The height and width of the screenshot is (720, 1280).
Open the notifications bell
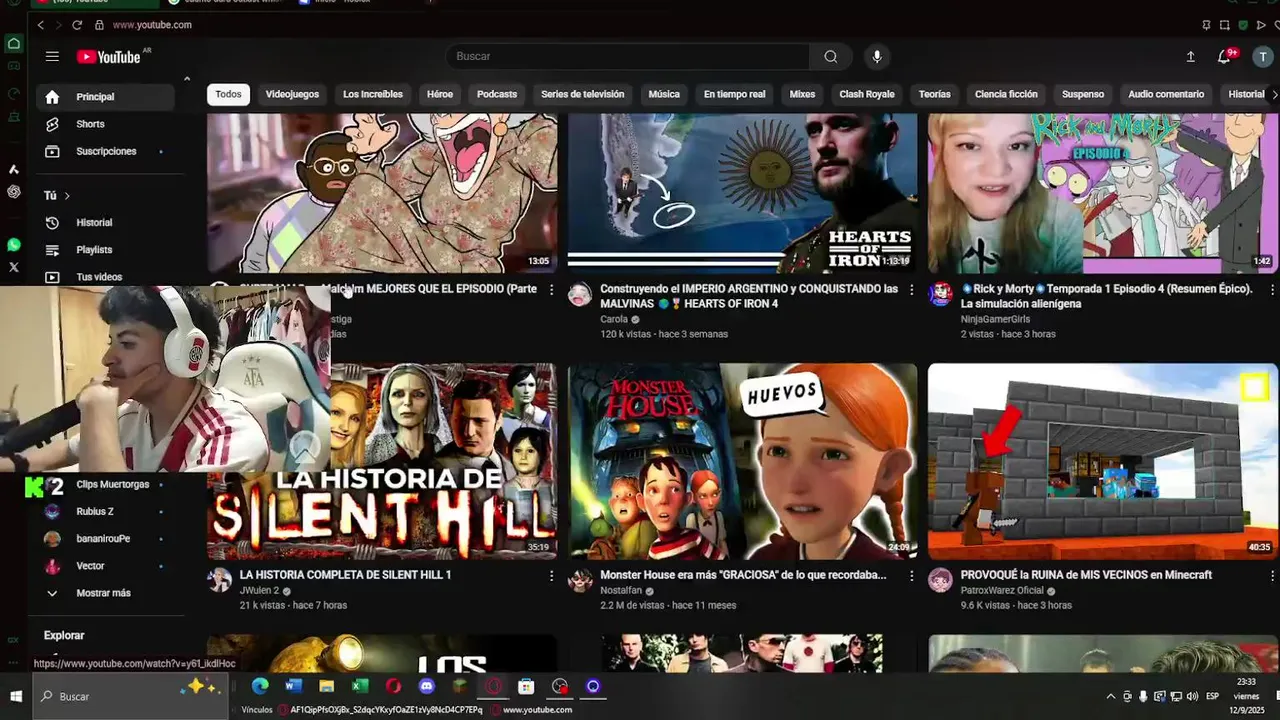click(x=1224, y=57)
